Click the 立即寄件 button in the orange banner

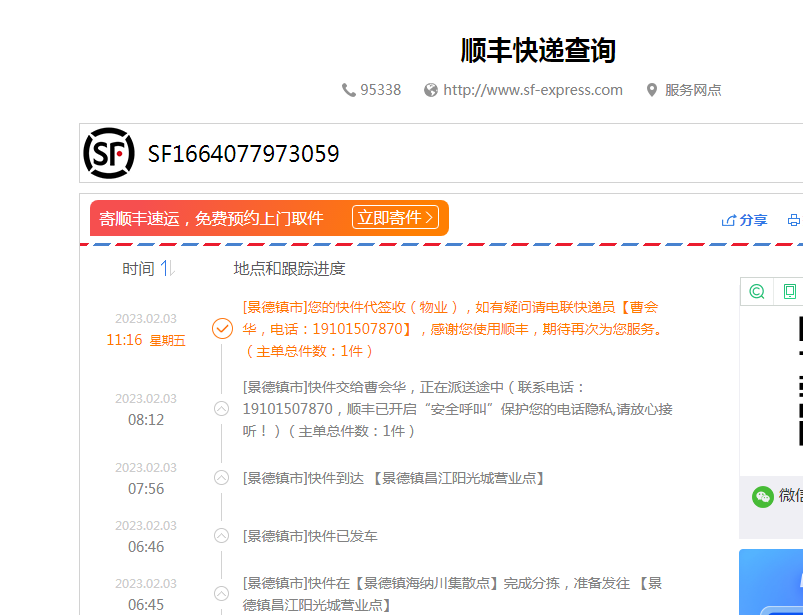395,218
